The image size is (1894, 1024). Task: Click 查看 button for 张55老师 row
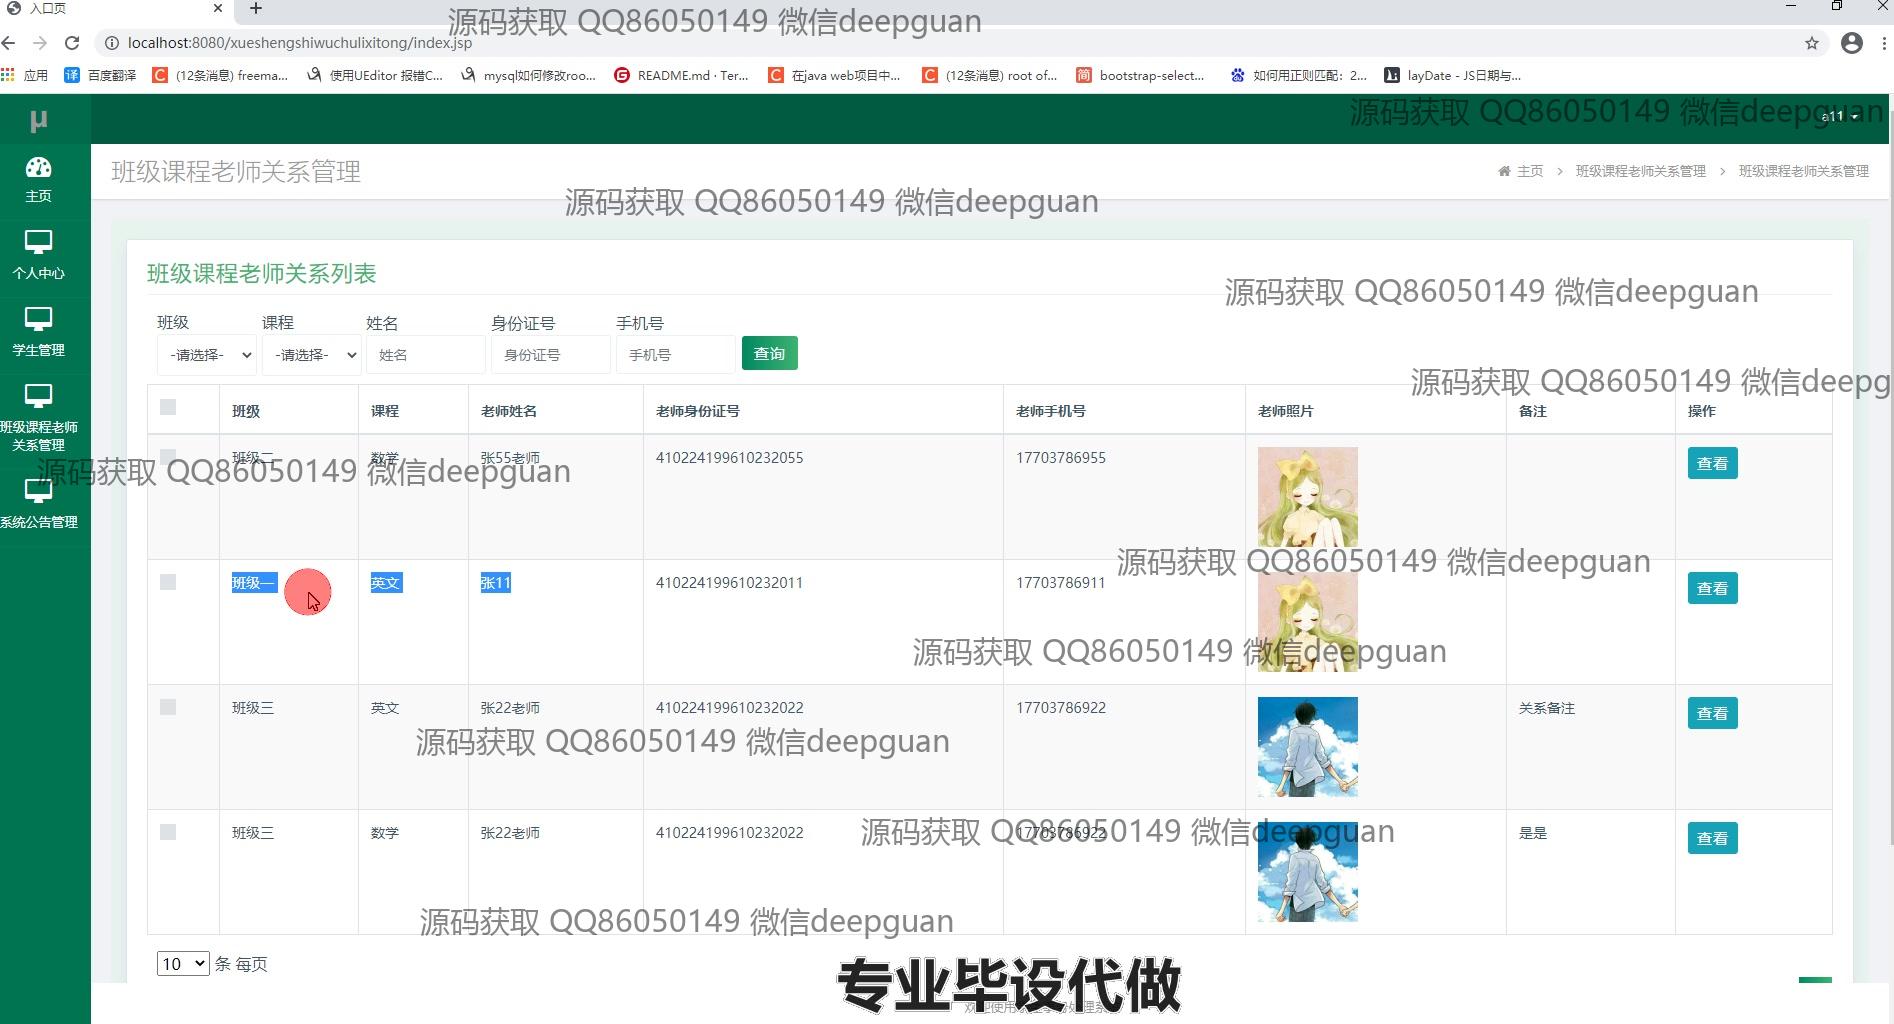pos(1712,464)
